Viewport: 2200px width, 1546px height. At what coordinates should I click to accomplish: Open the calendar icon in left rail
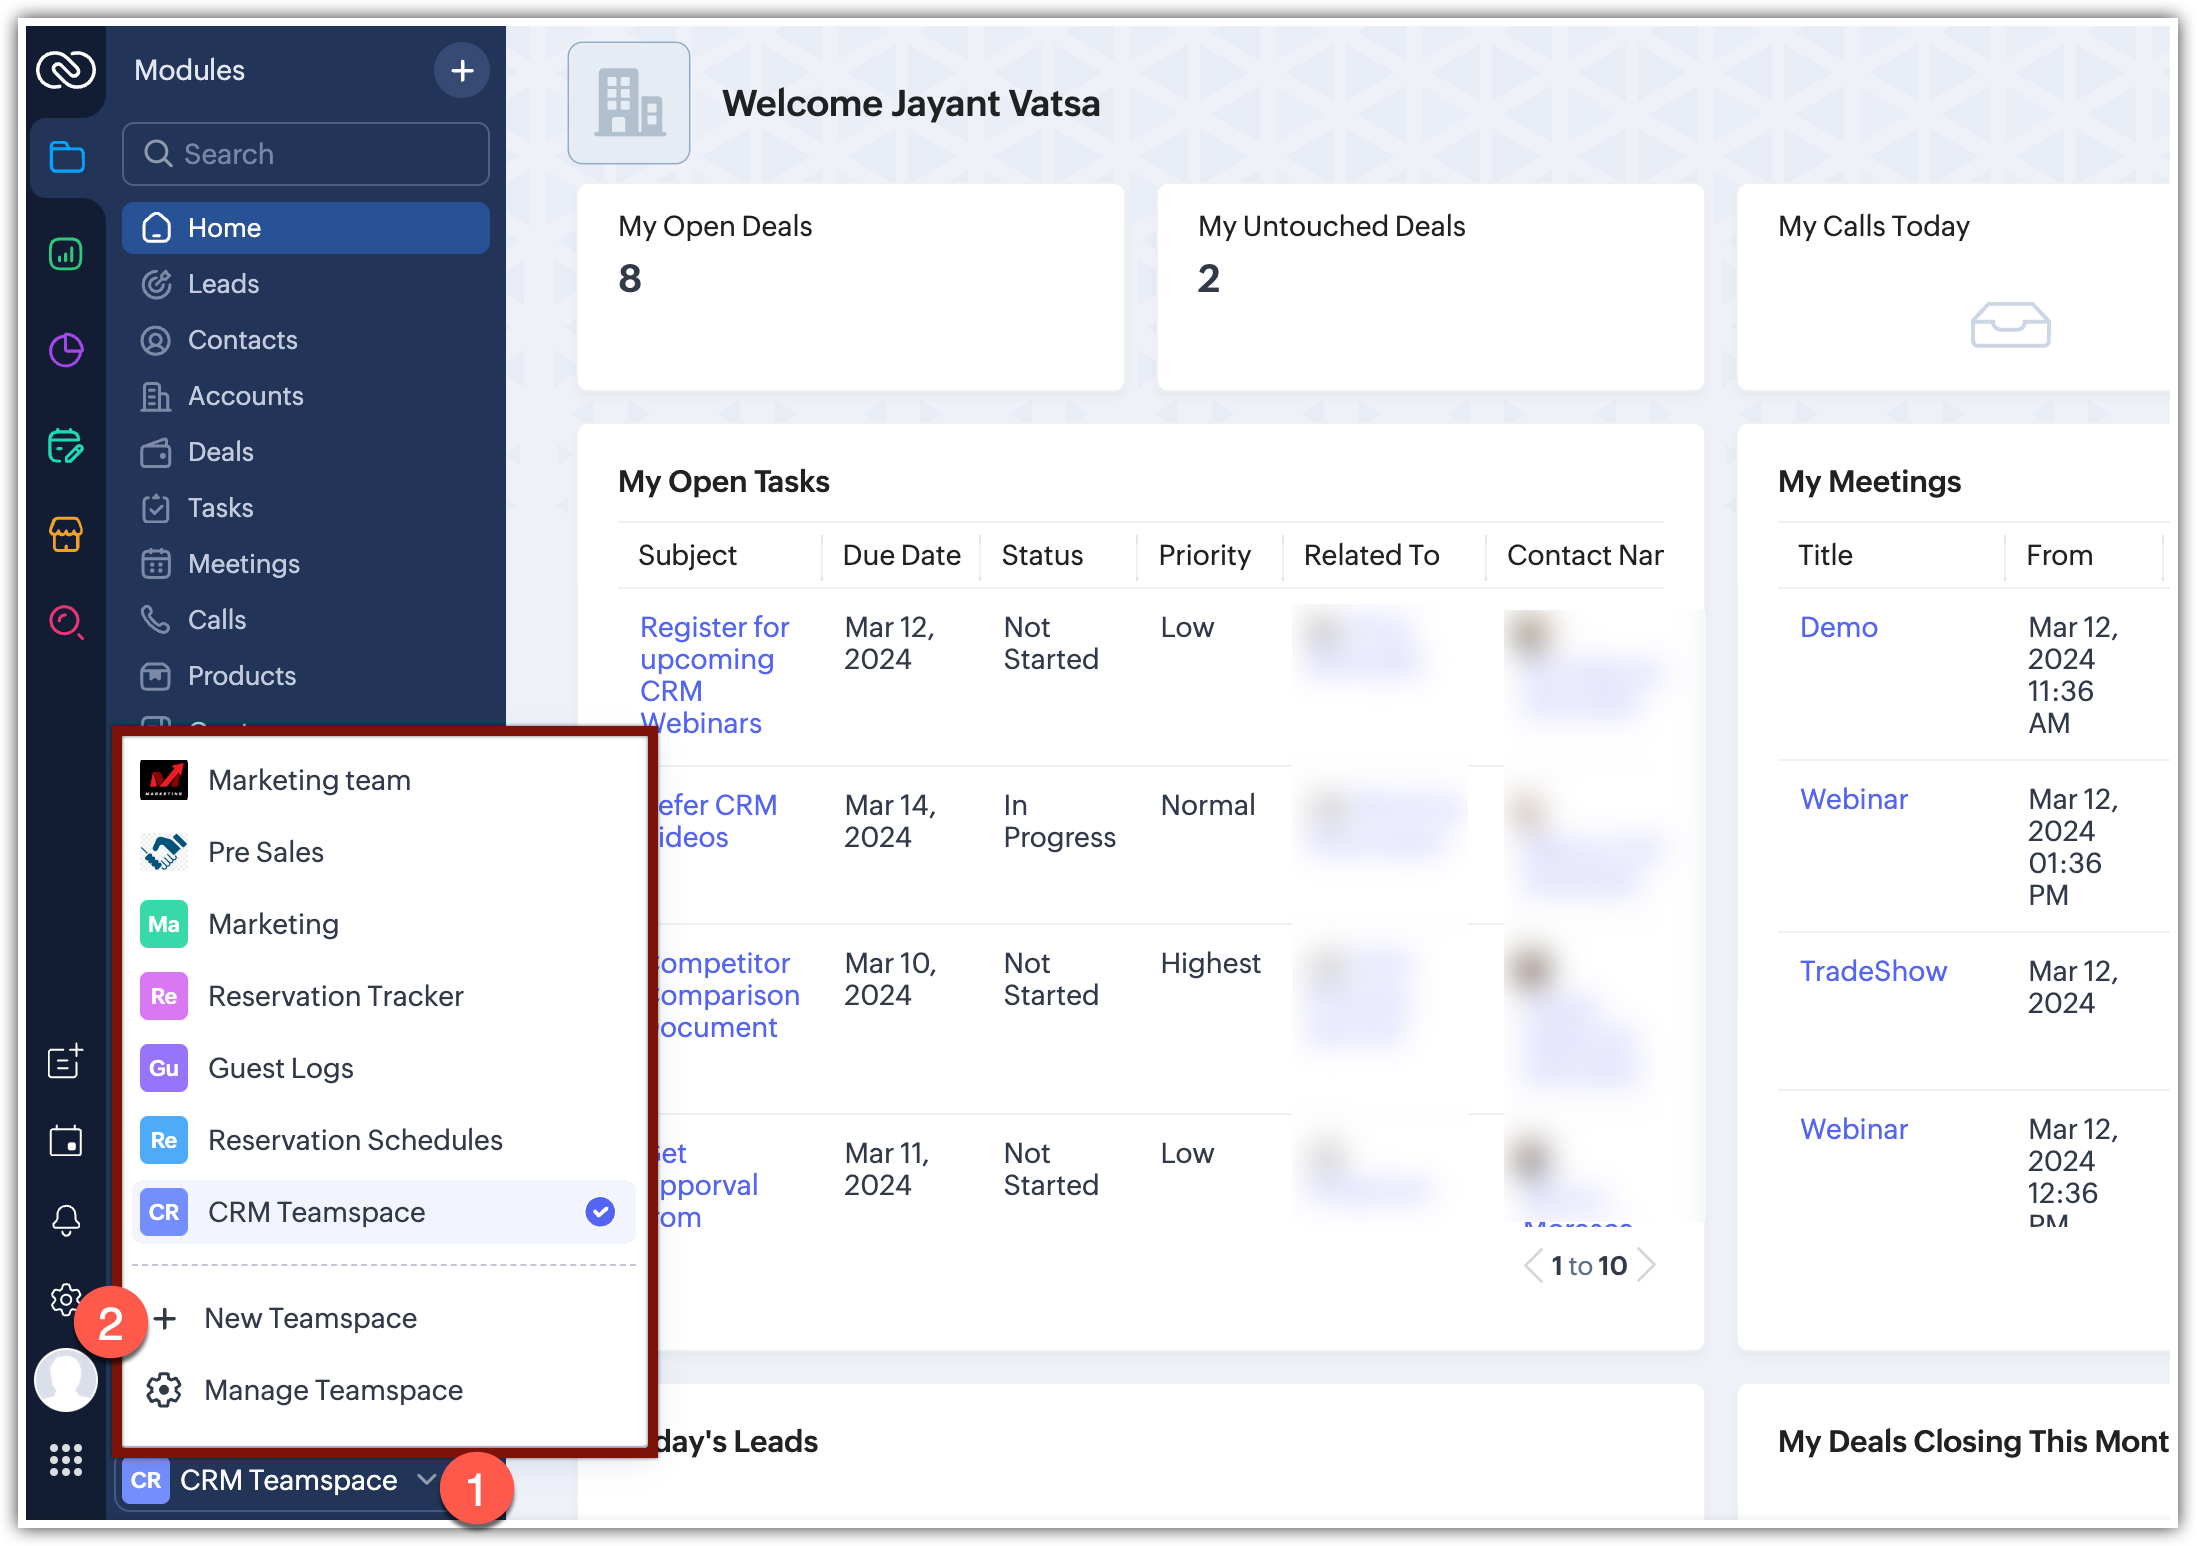pos(66,1141)
